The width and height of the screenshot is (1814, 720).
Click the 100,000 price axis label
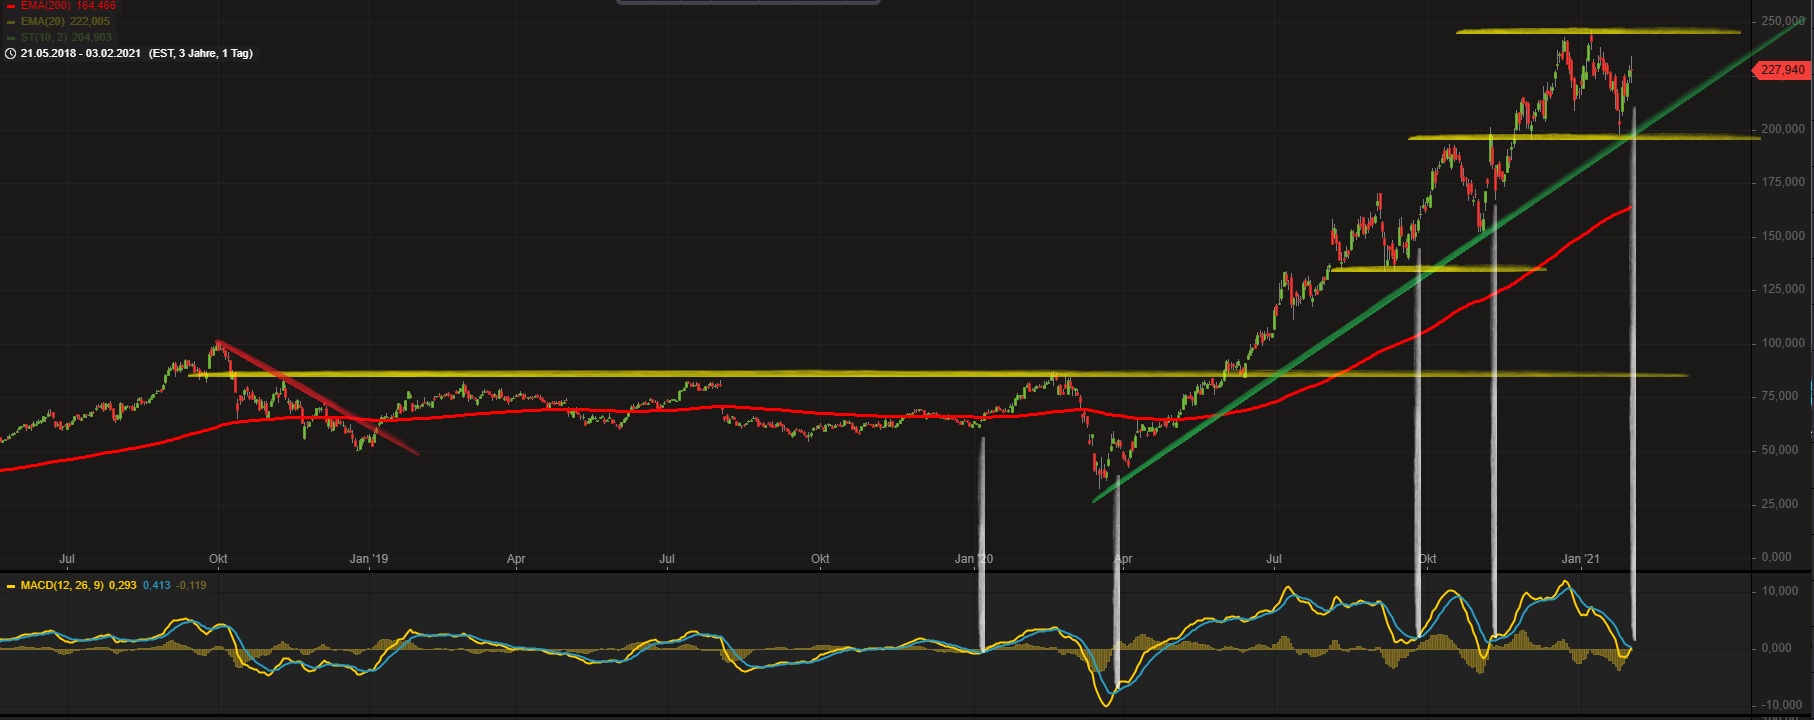click(1783, 343)
